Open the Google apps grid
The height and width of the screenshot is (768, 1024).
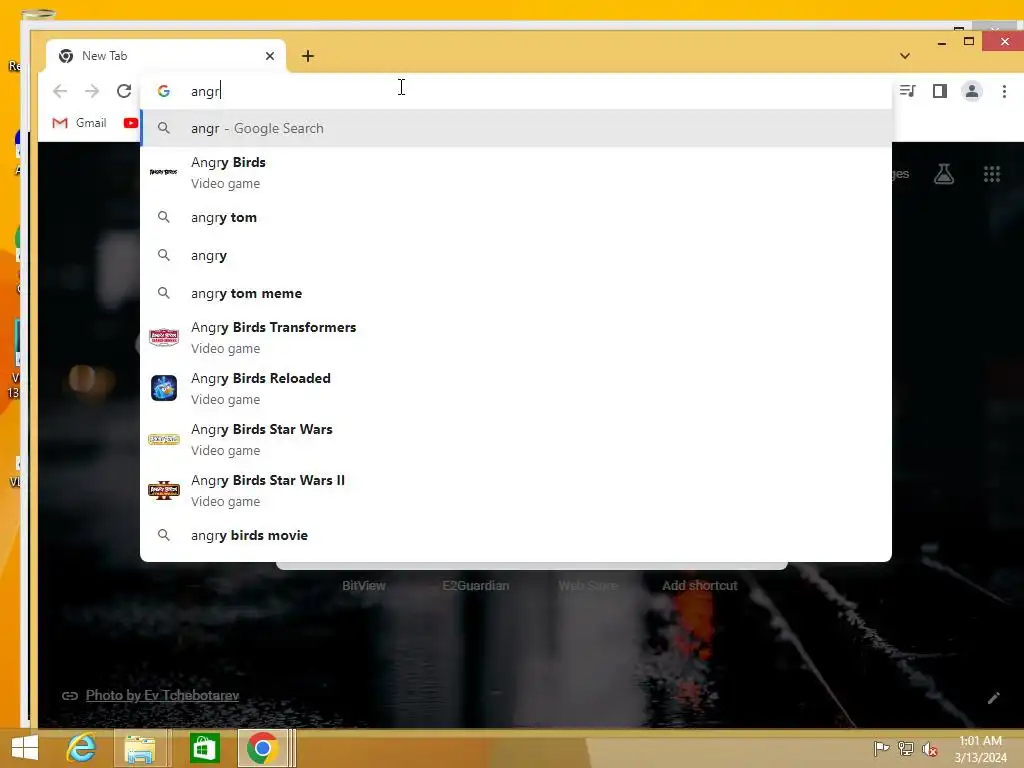[991, 174]
